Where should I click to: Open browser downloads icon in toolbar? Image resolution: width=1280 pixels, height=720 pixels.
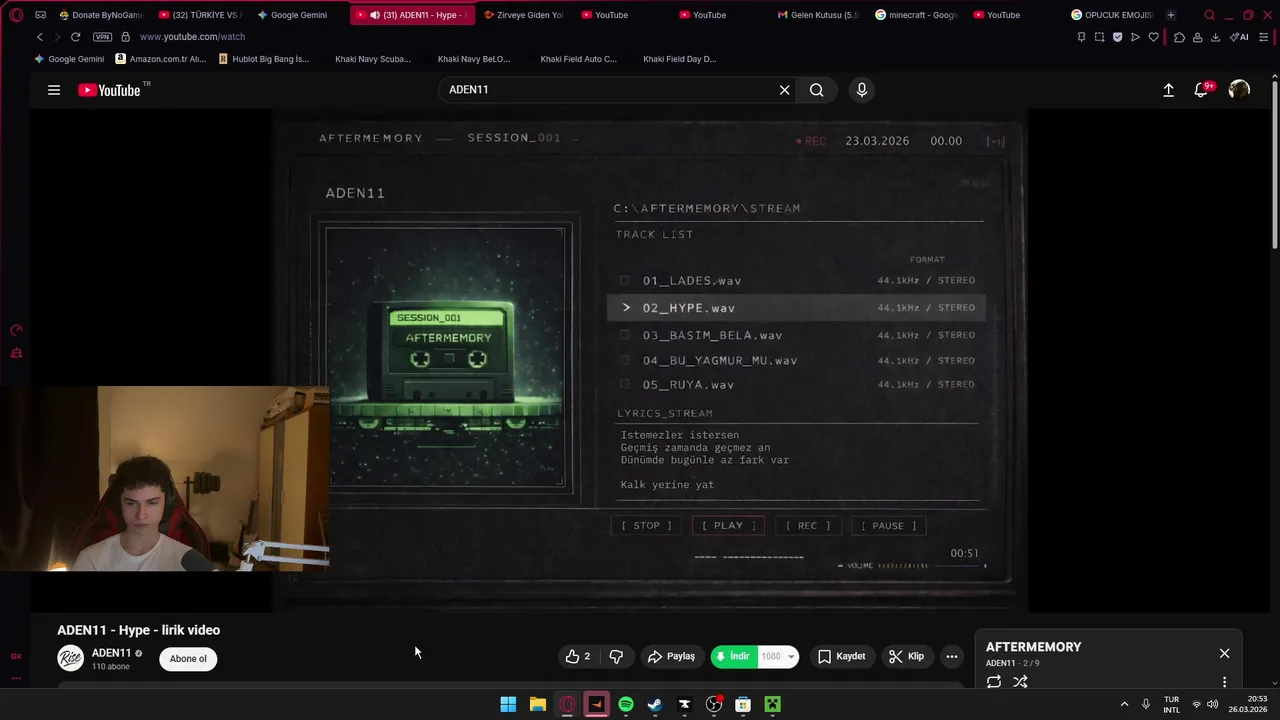pyautogui.click(x=1215, y=37)
